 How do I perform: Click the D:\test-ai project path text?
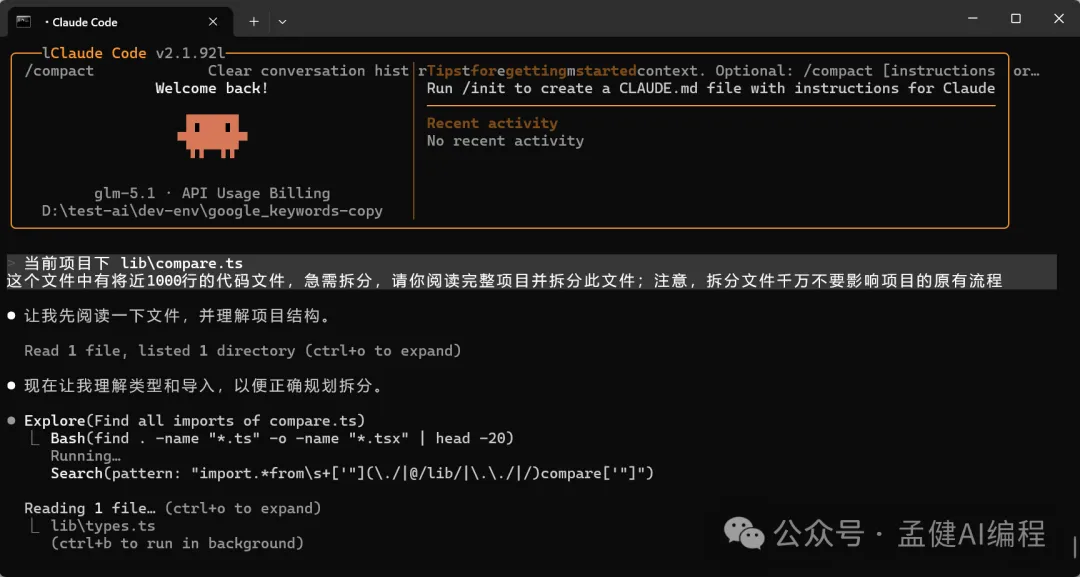[x=212, y=211]
